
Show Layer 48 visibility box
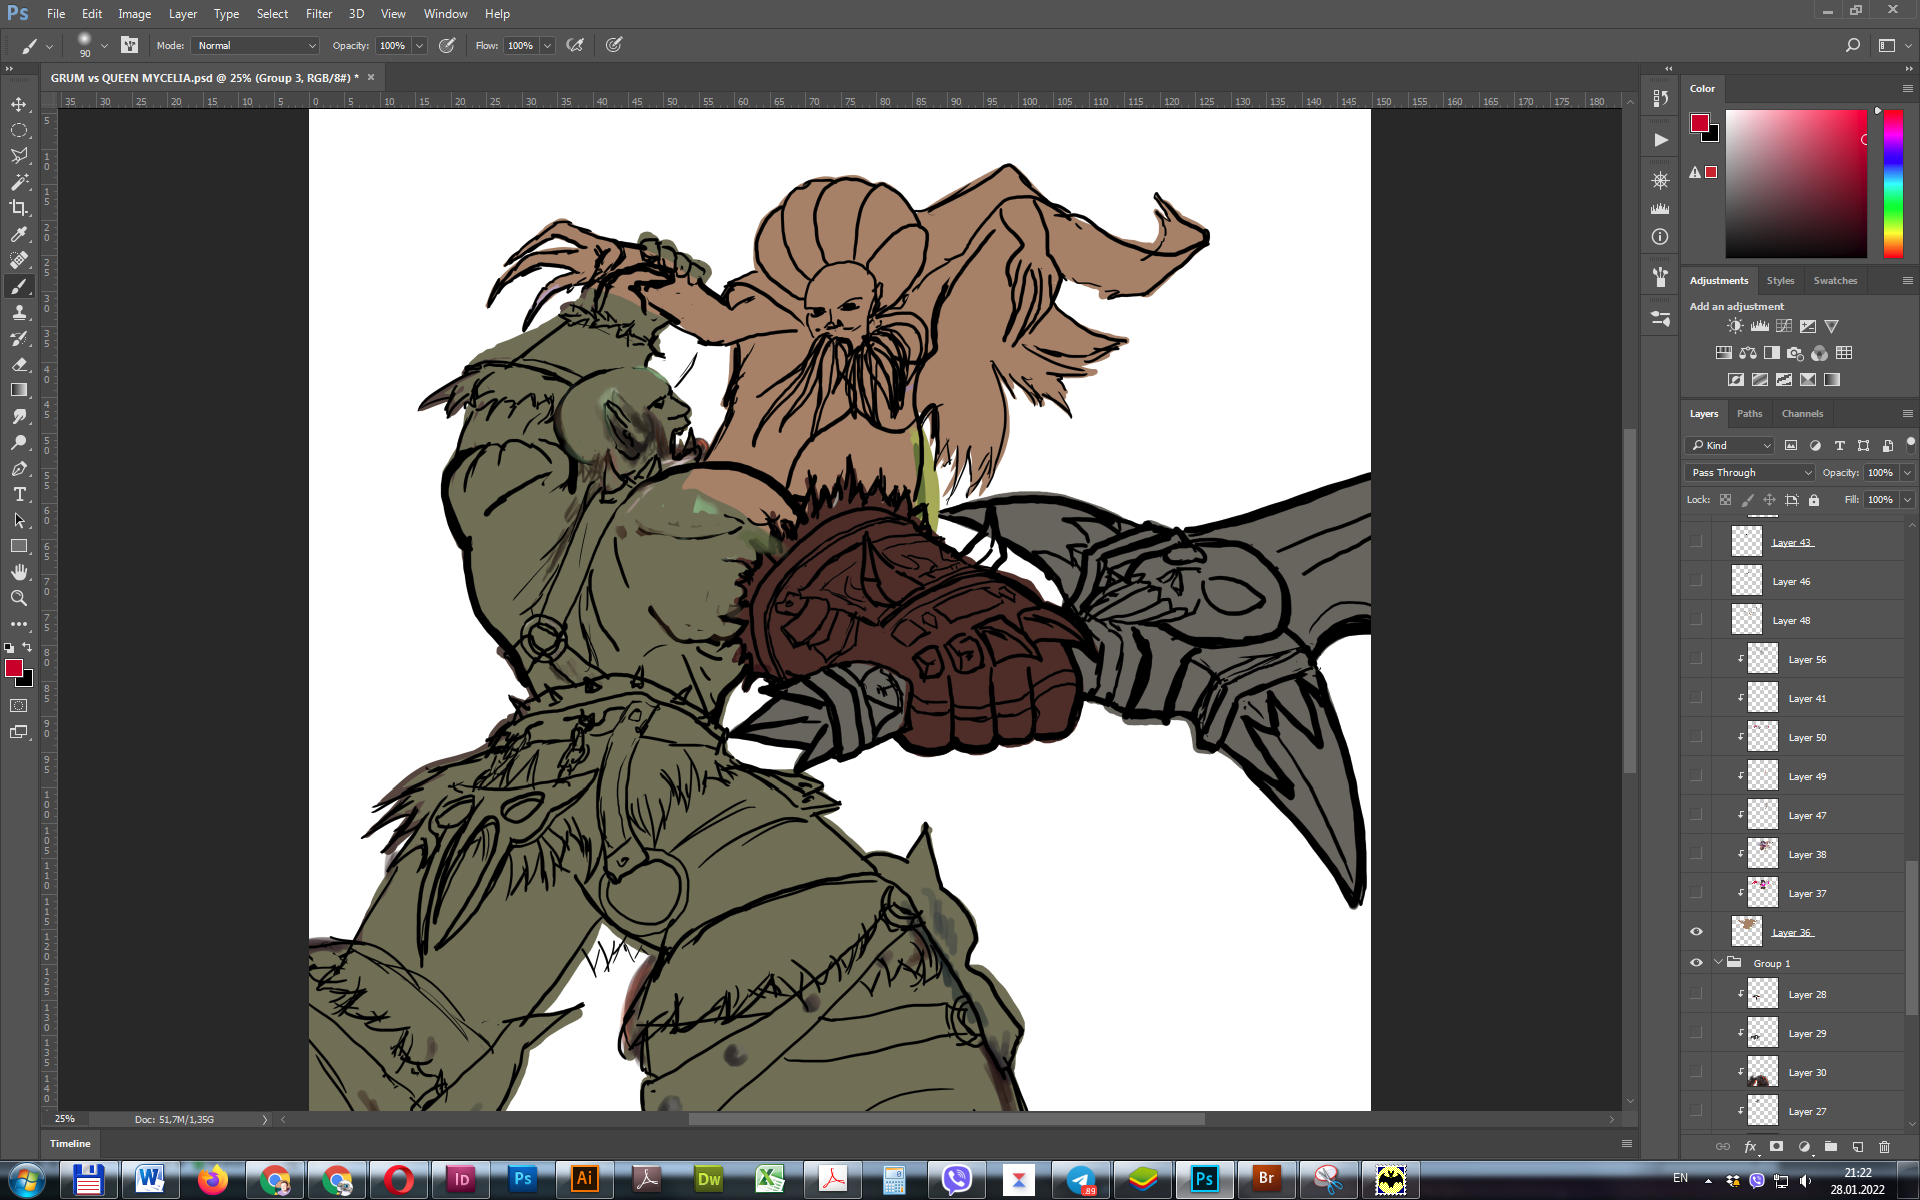[1696, 620]
